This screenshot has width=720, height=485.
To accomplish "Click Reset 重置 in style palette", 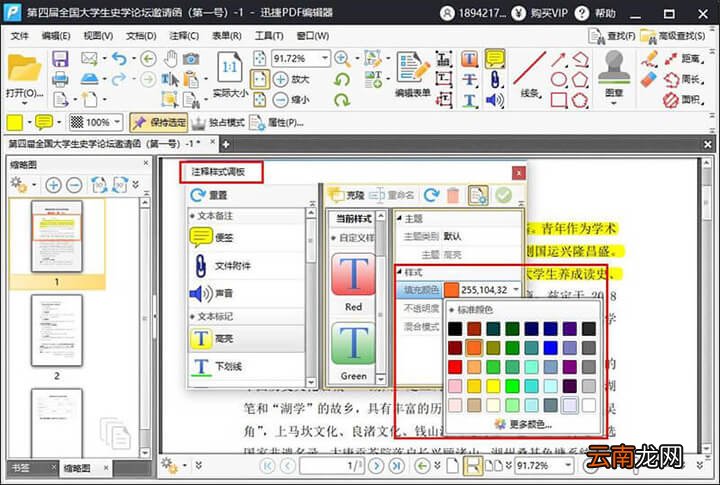I will click(209, 195).
